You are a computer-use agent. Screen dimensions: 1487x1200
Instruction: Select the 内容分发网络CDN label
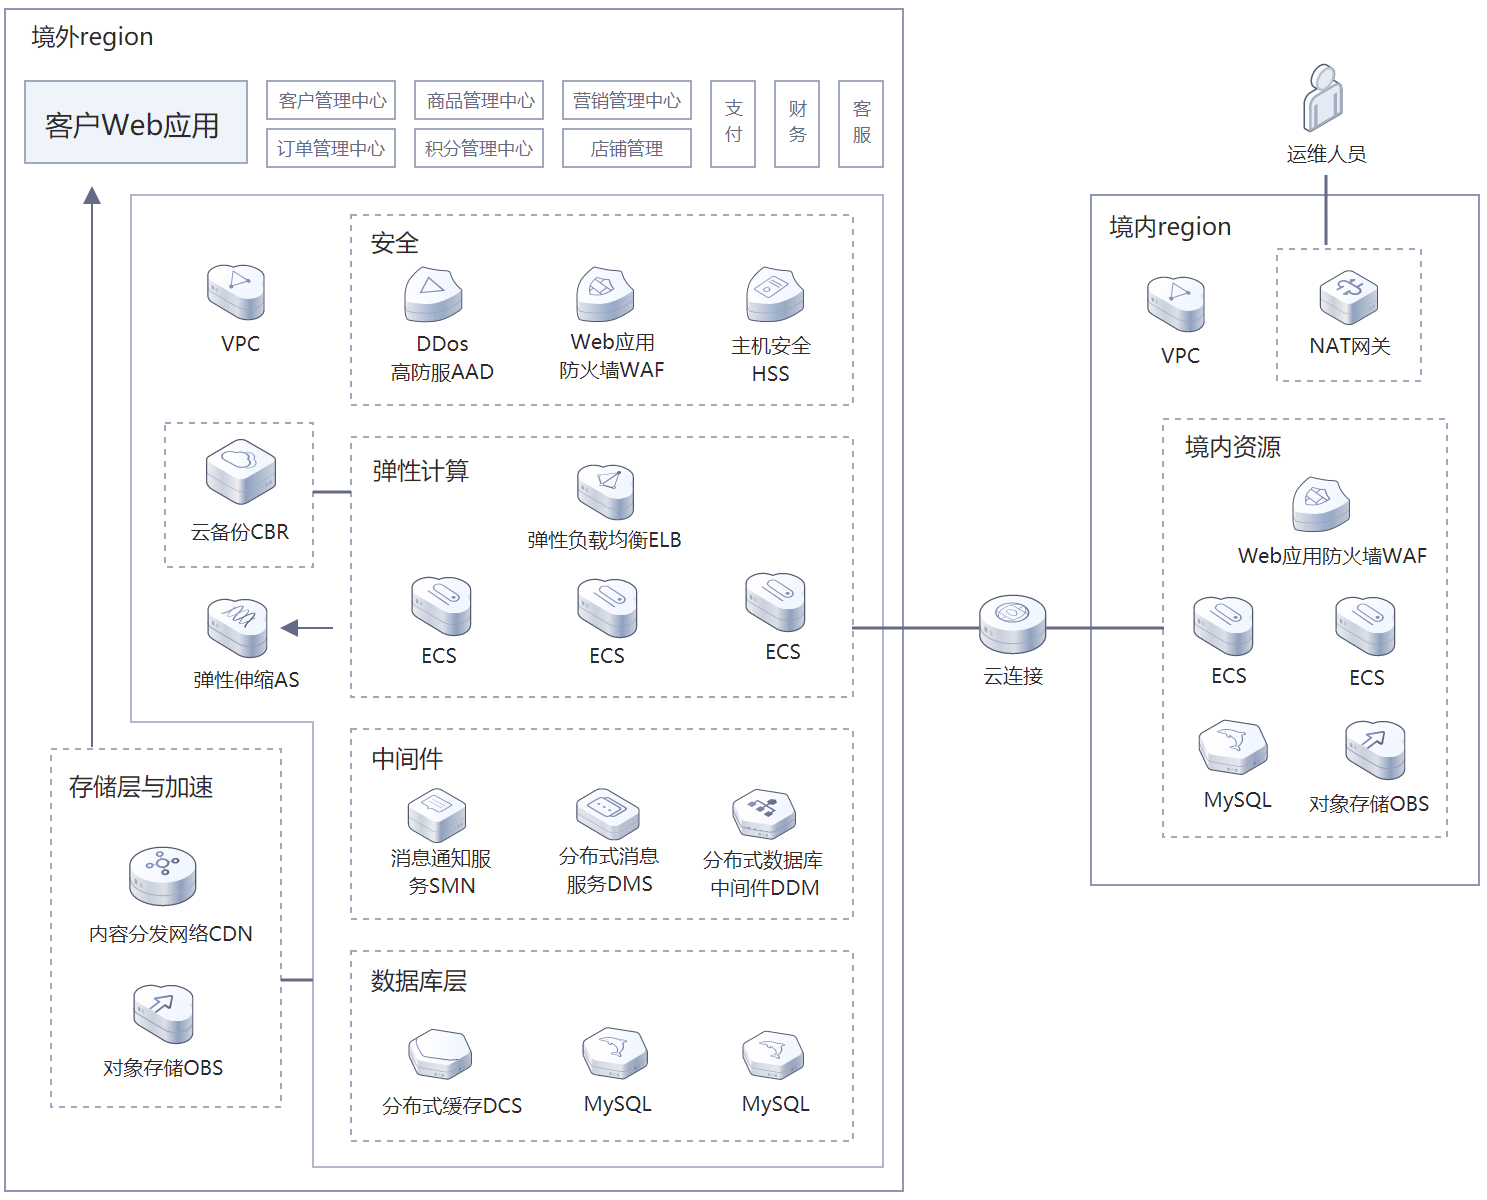(x=171, y=934)
